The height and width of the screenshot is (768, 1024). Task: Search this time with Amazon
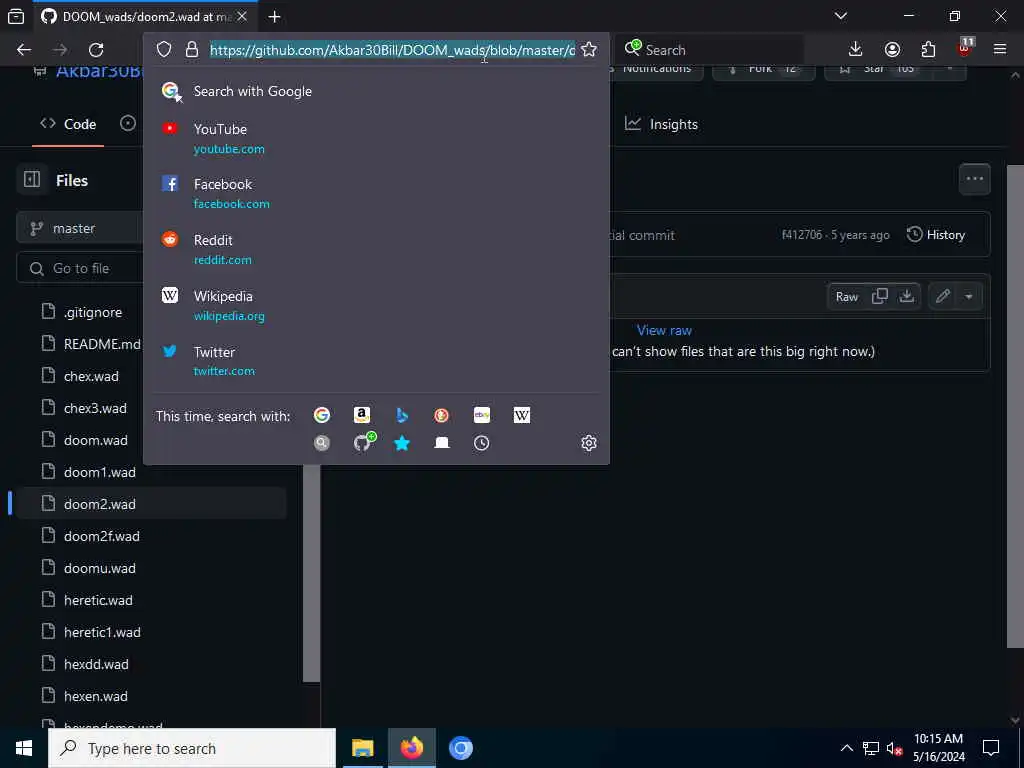pos(362,415)
